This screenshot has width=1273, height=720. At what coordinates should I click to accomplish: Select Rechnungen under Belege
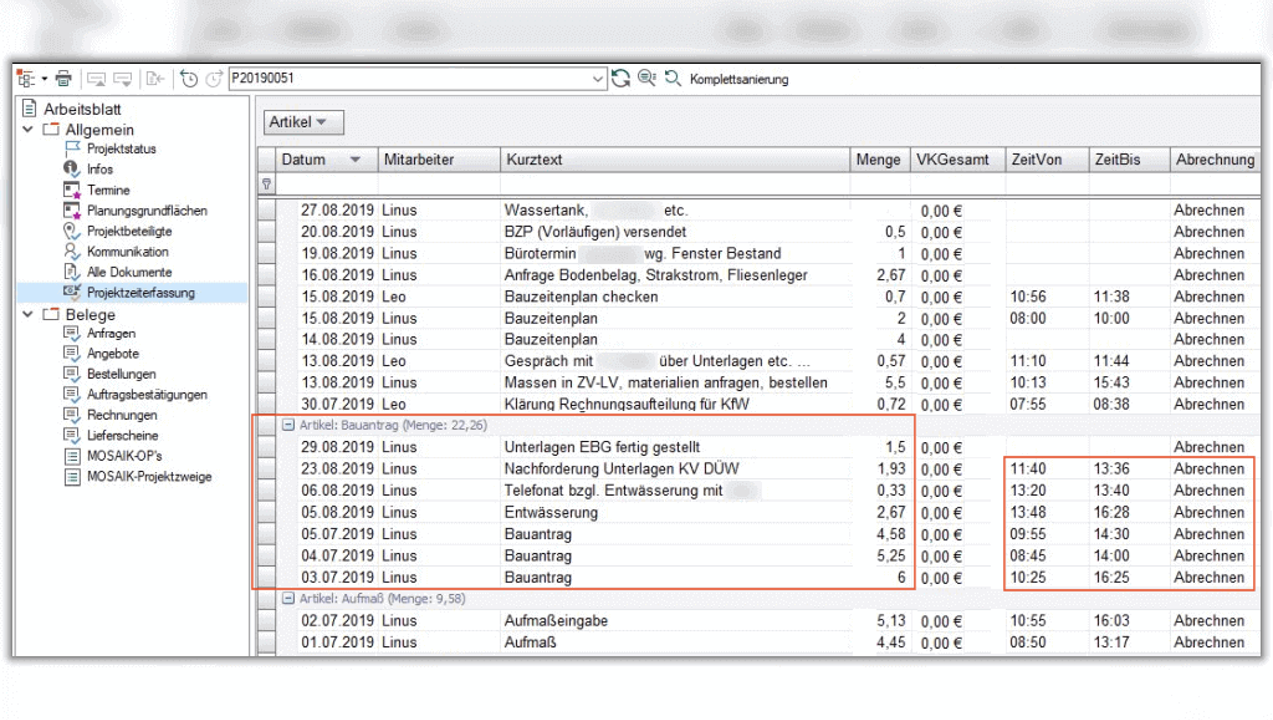tap(122, 415)
